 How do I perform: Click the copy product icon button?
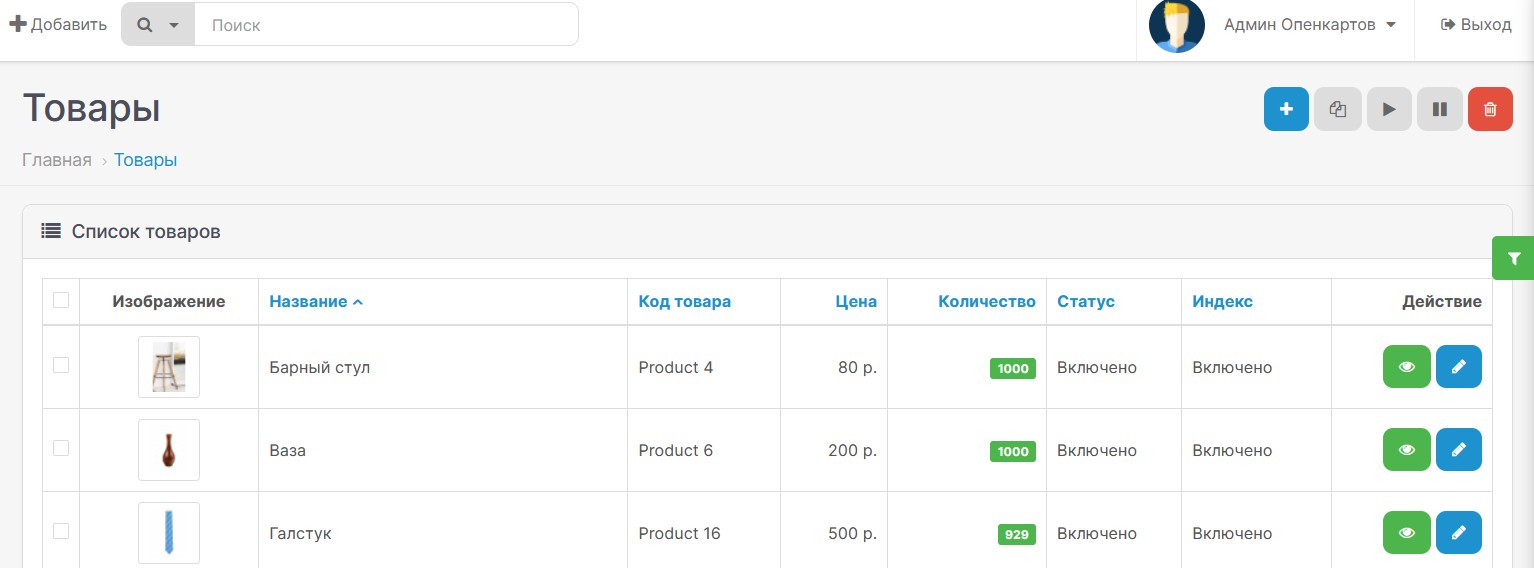tap(1337, 110)
